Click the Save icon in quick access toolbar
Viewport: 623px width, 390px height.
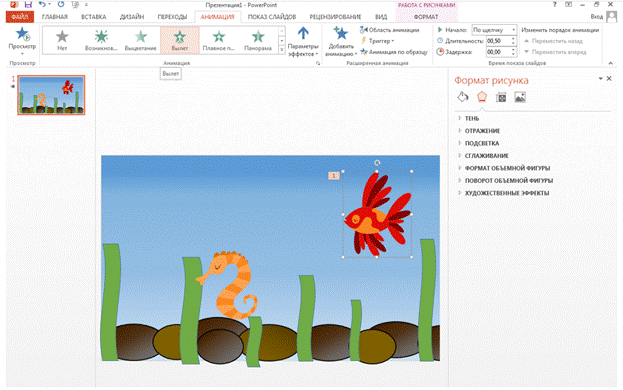pos(28,5)
